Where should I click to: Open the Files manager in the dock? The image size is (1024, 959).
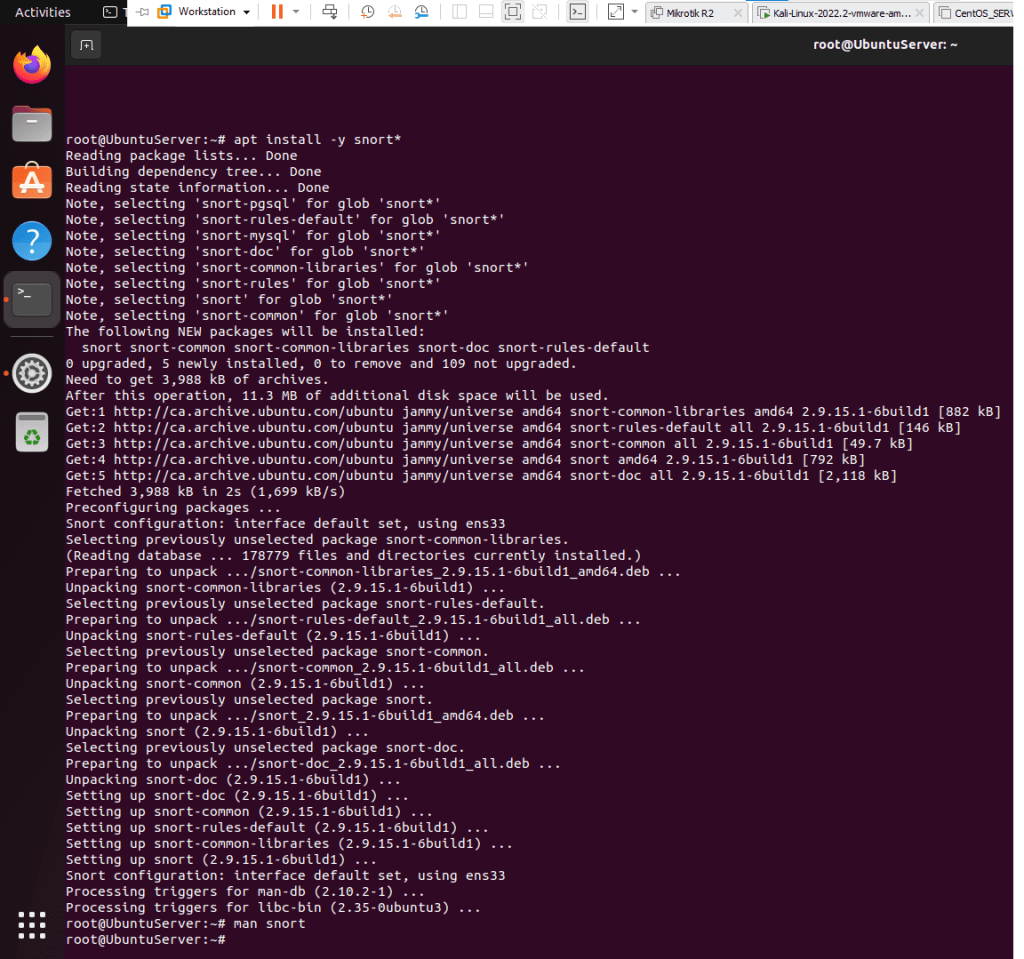pyautogui.click(x=32, y=124)
